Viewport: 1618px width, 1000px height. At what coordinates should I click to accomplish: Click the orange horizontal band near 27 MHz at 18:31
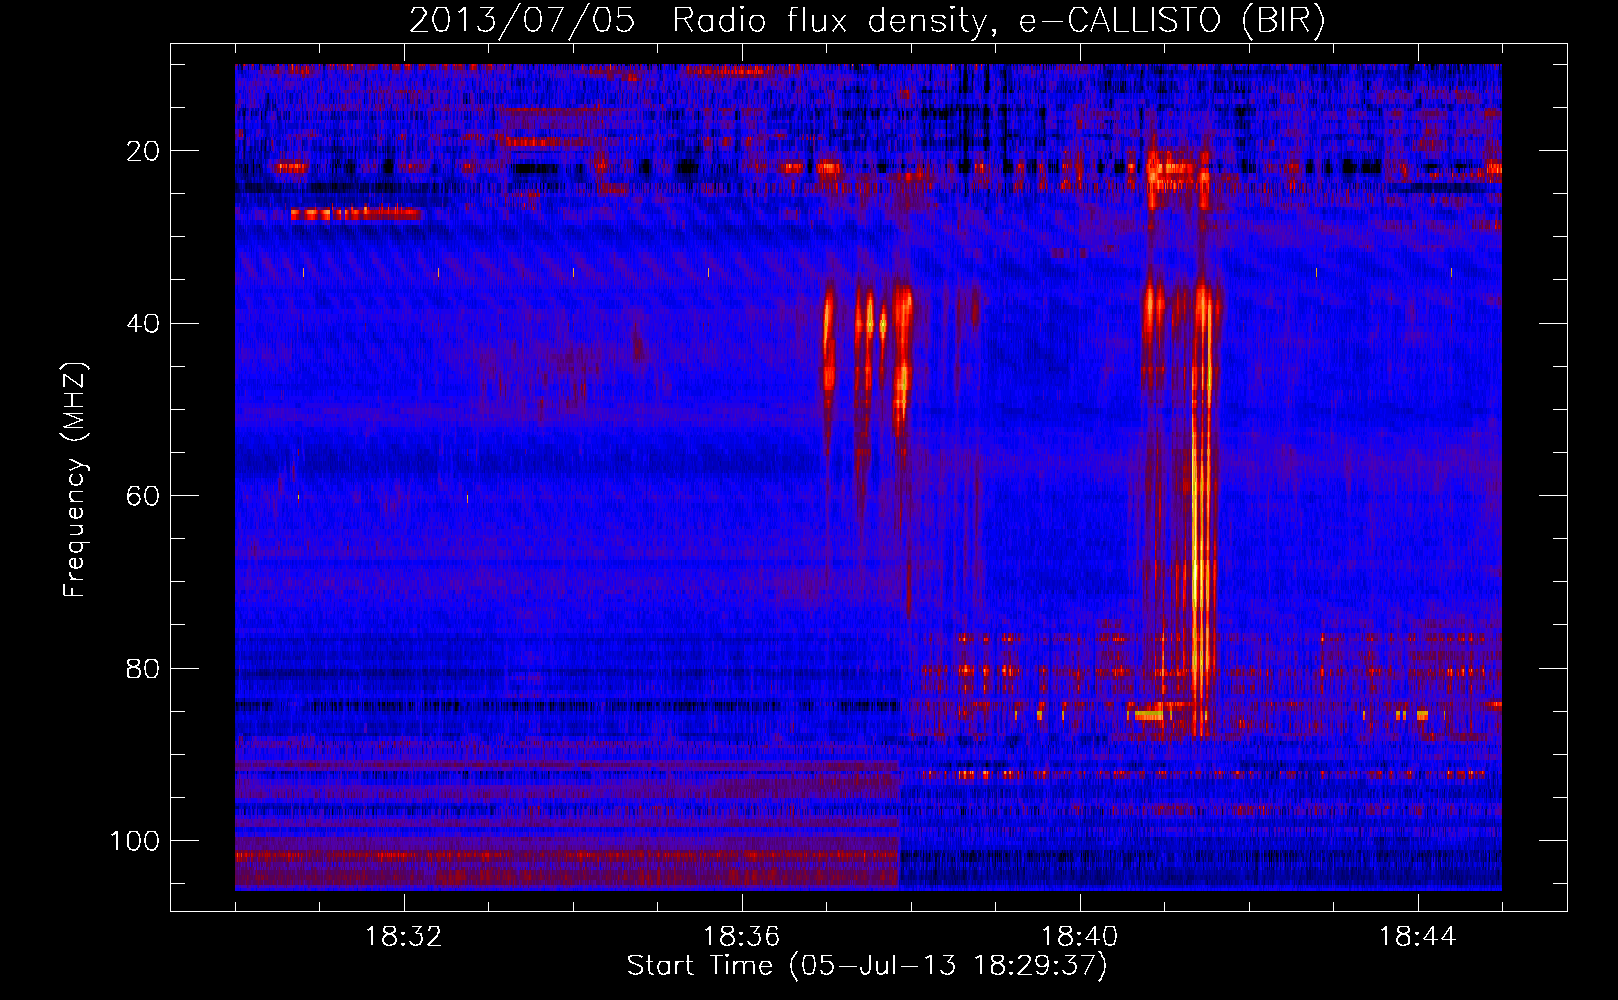pos(355,213)
